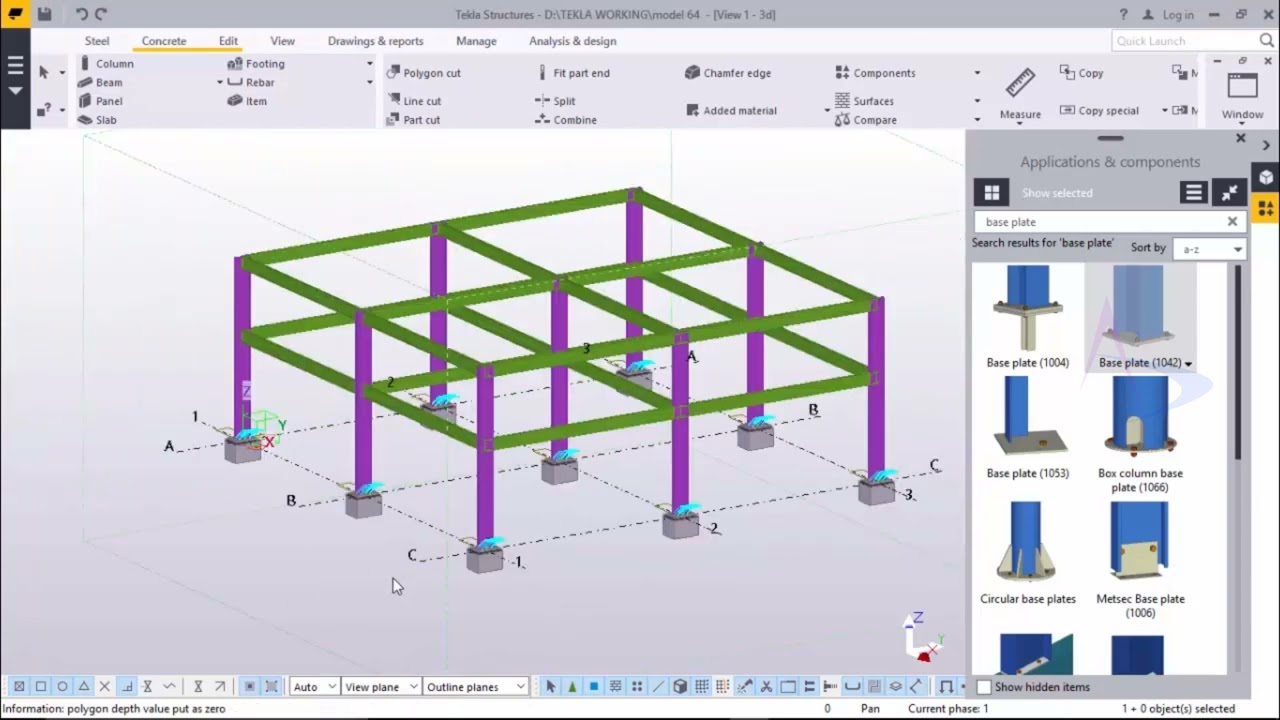1280x720 pixels.
Task: Click the Compare command
Action: click(866, 120)
